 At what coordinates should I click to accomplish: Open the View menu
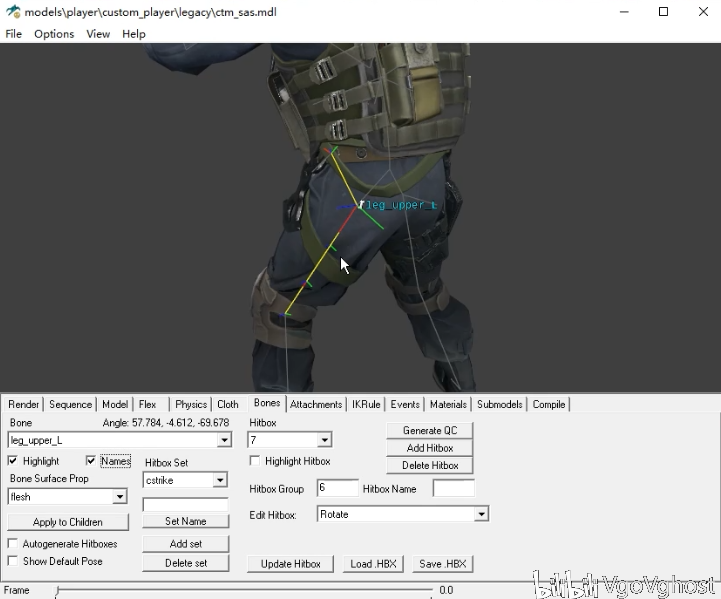(x=98, y=34)
